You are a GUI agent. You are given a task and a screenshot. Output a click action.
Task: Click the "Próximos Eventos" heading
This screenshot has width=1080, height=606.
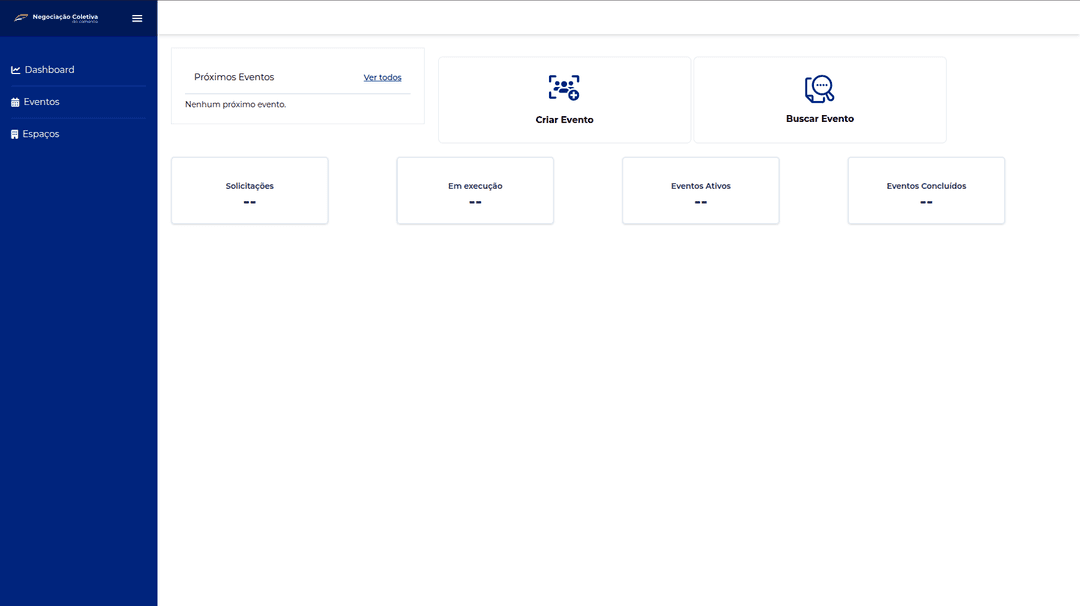(234, 77)
